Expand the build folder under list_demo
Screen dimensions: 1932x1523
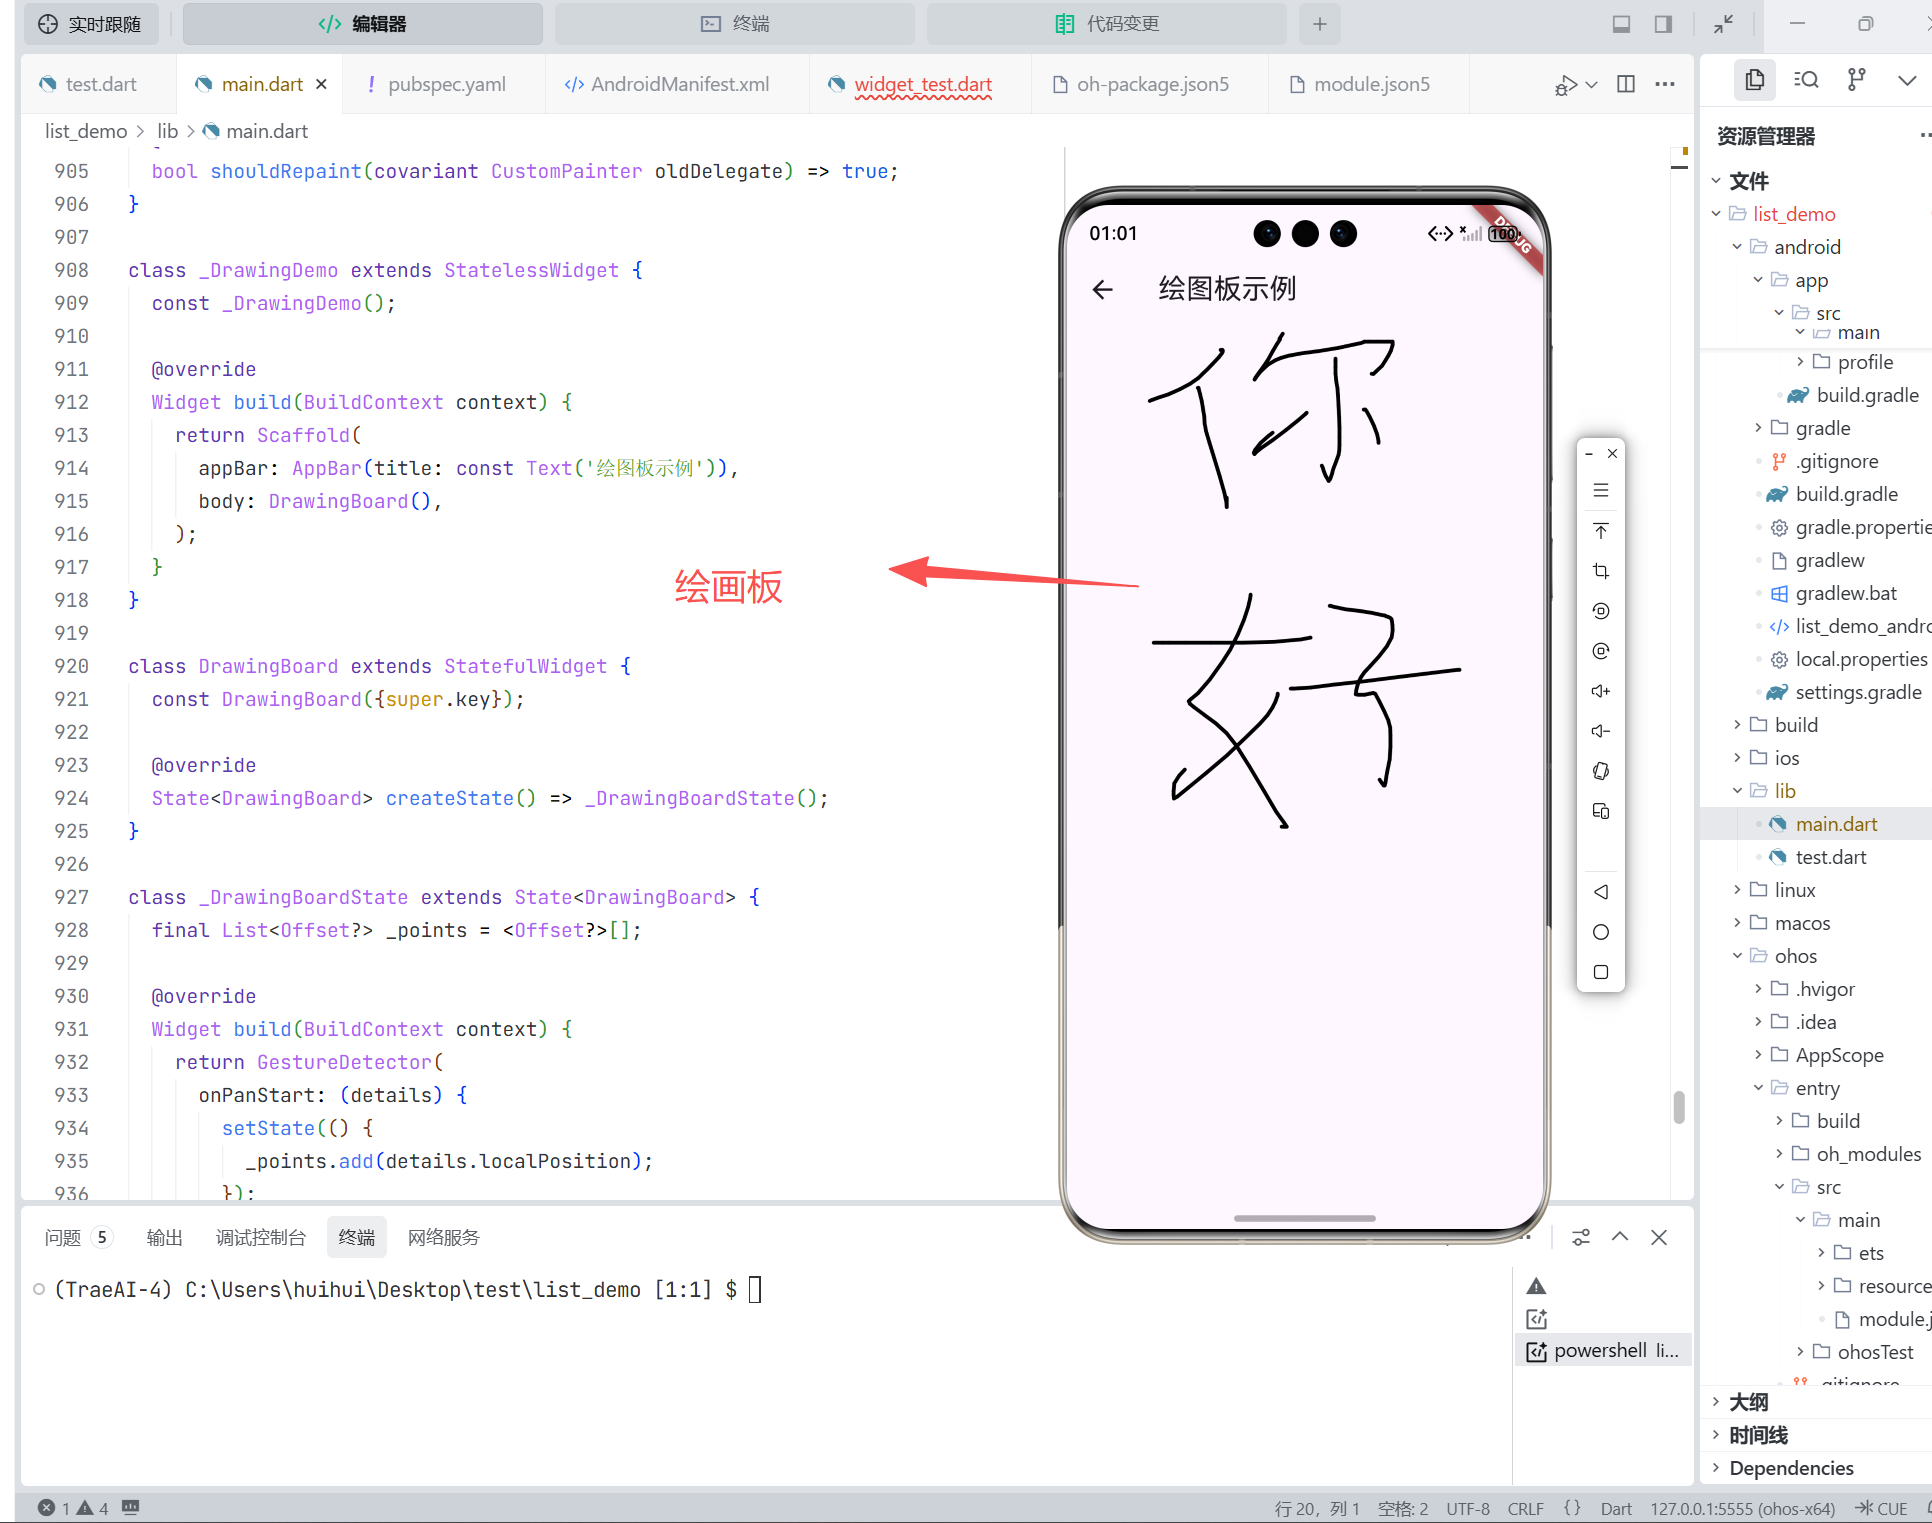point(1795,725)
